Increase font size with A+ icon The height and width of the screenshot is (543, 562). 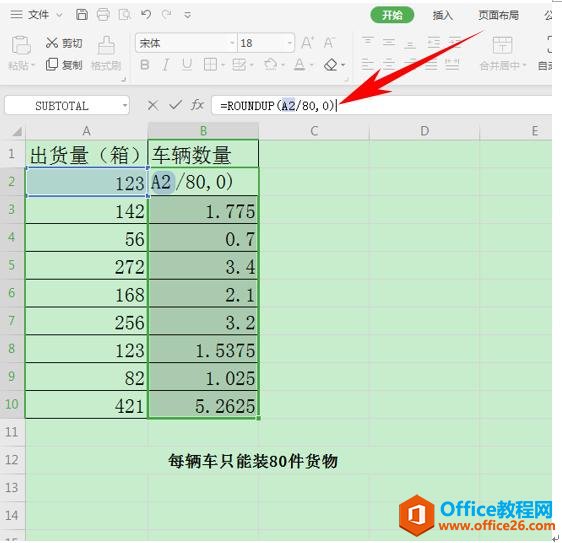click(307, 43)
